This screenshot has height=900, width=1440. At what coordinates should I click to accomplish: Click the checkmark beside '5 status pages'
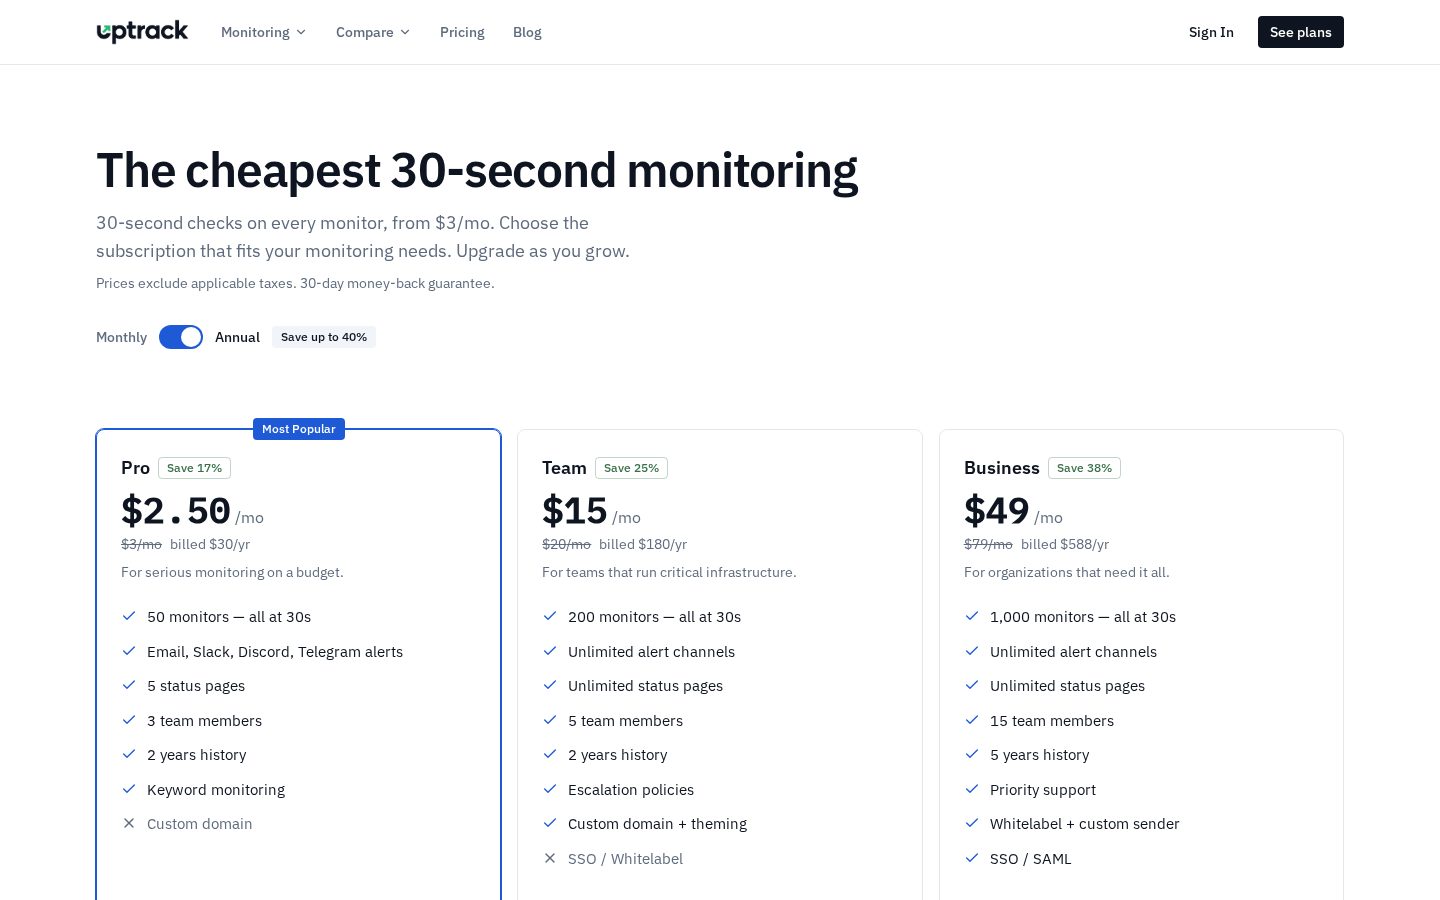[129, 685]
